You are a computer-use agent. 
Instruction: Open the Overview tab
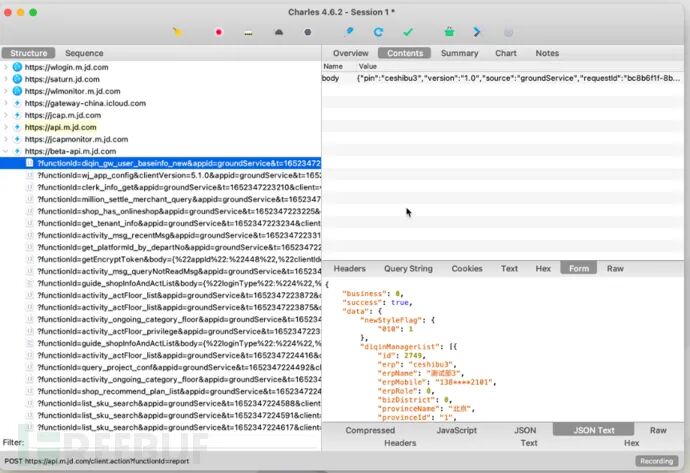click(350, 53)
